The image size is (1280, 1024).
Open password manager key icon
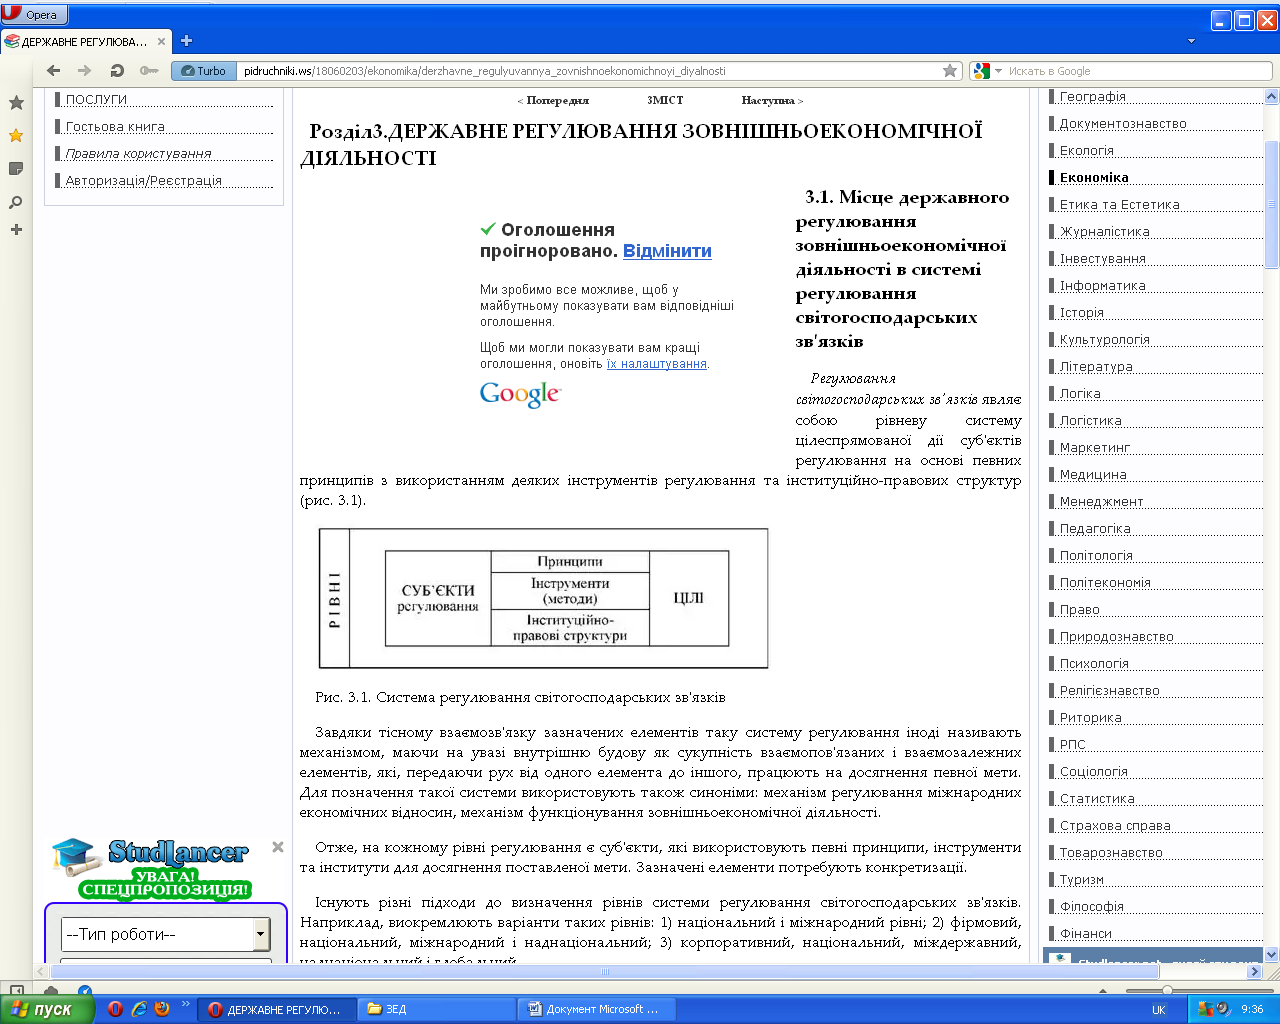point(149,70)
